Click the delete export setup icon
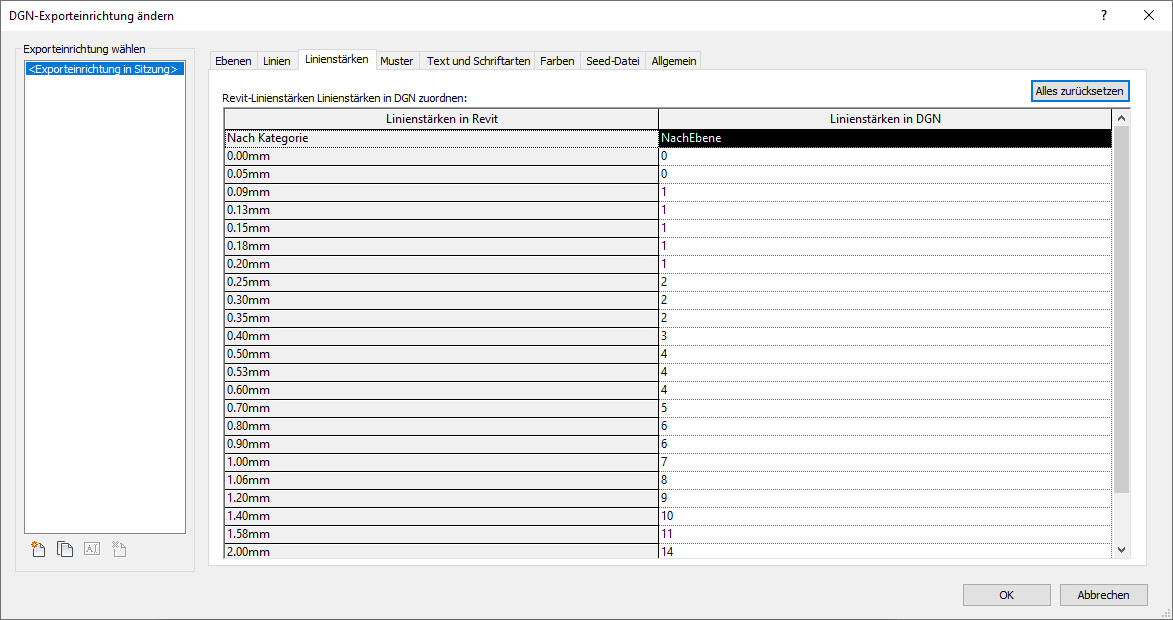 click(118, 549)
